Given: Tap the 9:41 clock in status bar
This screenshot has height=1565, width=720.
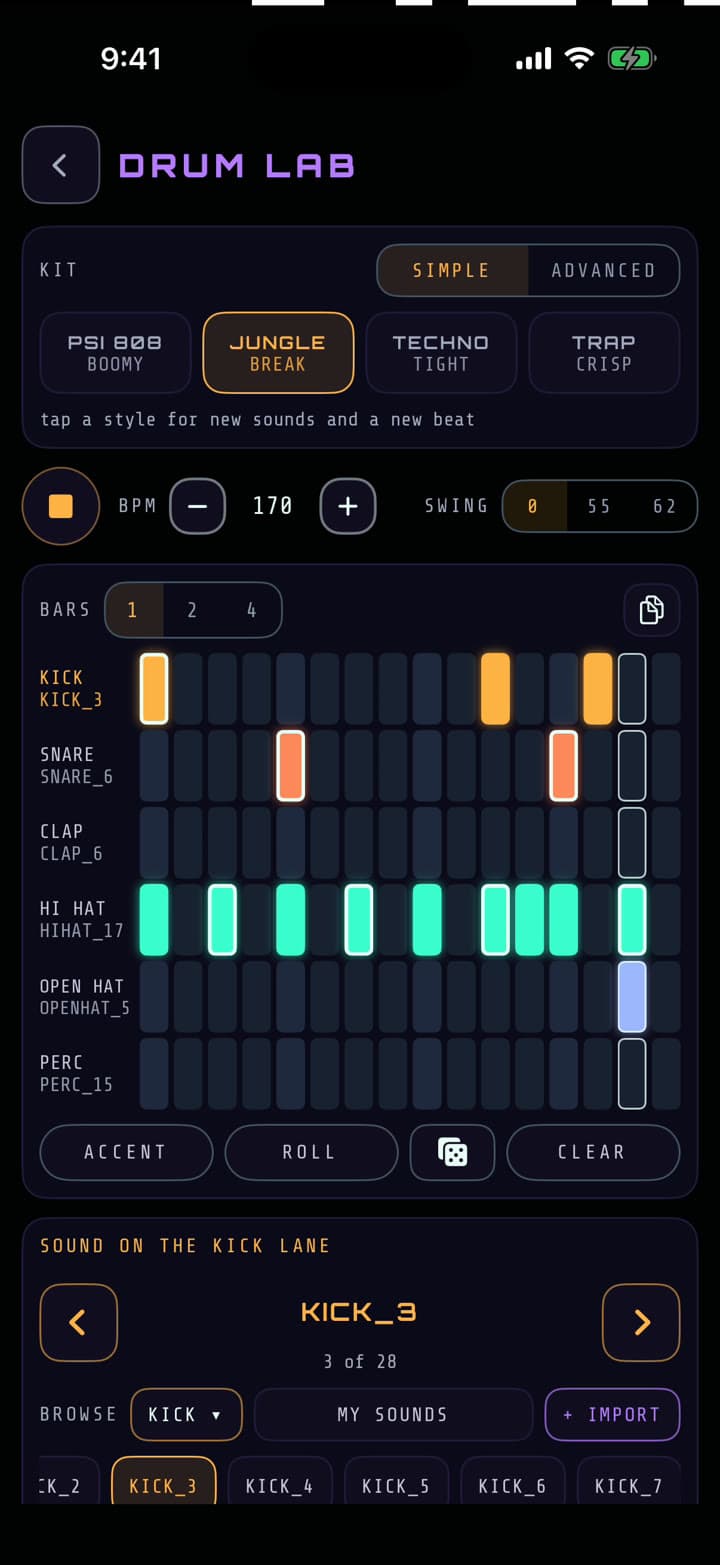Looking at the screenshot, I should coord(131,59).
